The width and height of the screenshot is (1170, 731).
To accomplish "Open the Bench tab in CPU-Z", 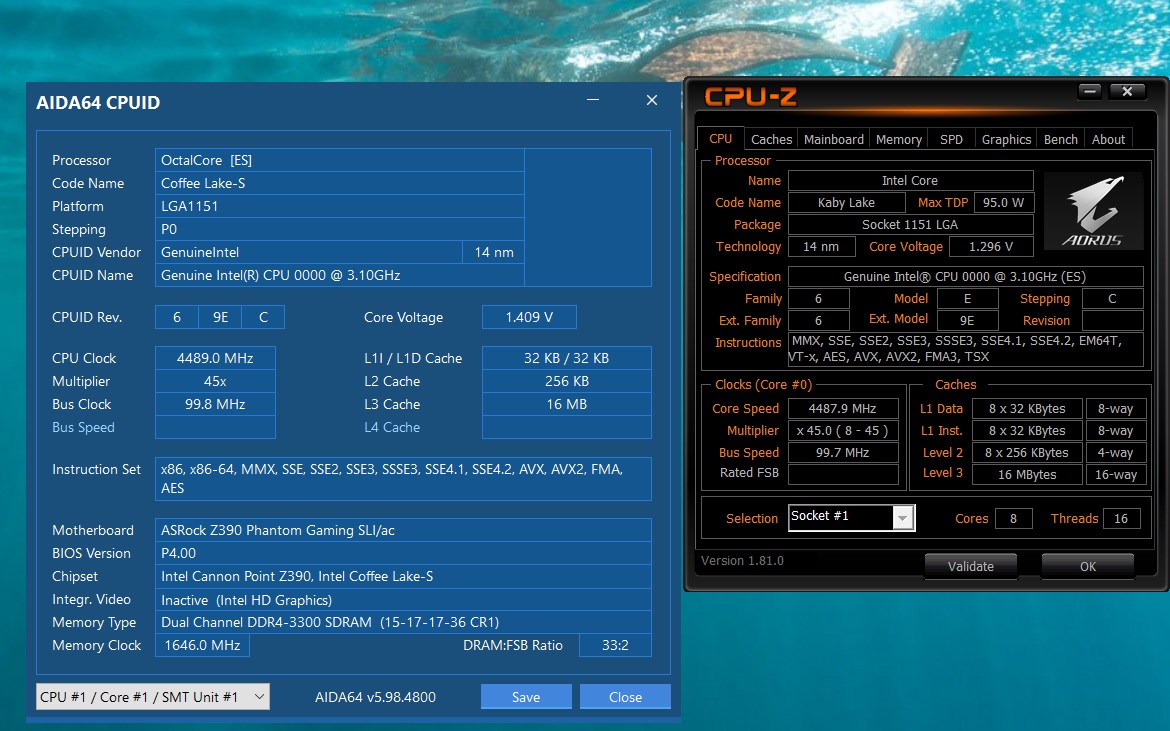I will [1060, 139].
